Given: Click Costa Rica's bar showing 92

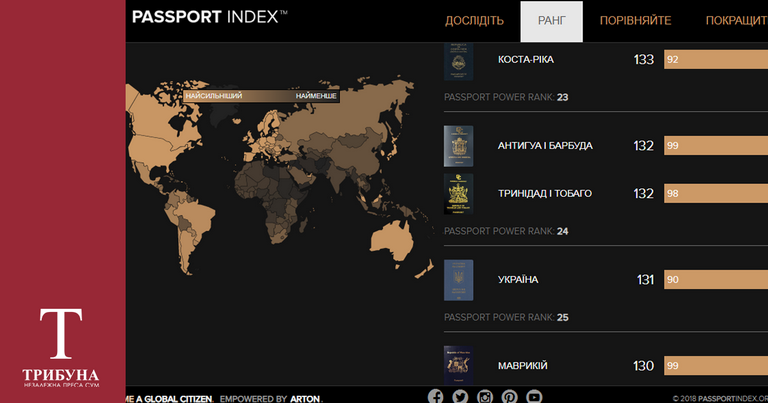Looking at the screenshot, I should (x=716, y=60).
